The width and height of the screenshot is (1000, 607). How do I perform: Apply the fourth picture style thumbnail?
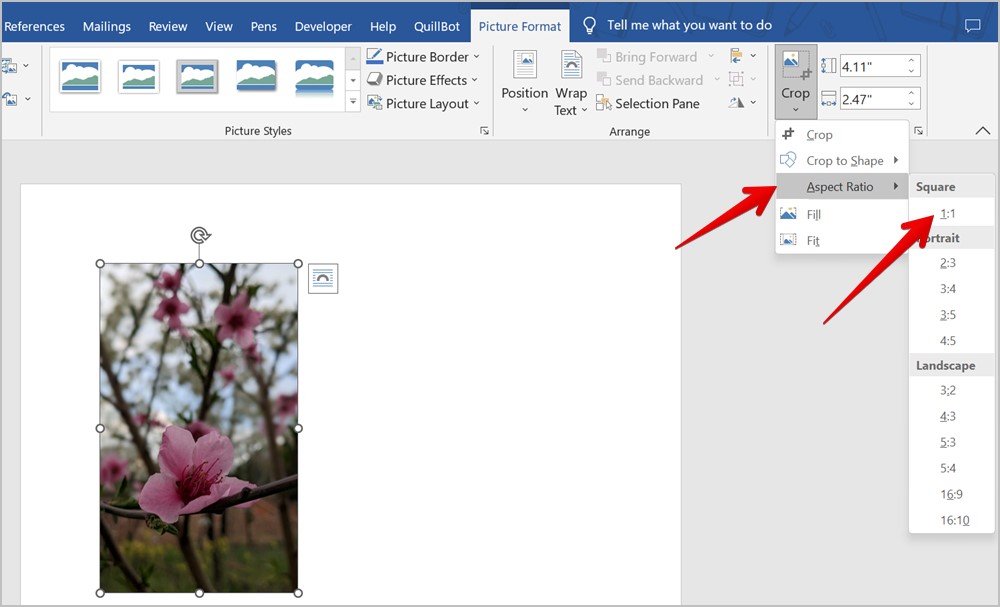(256, 76)
